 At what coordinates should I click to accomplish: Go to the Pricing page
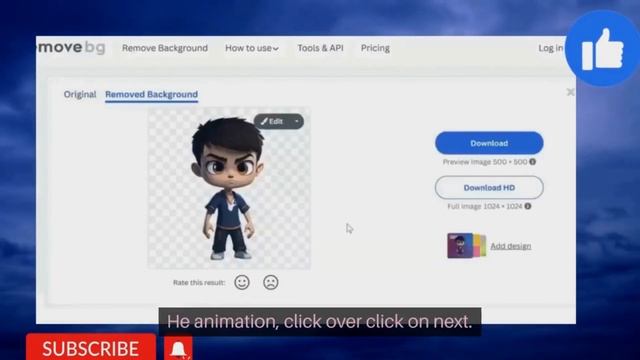pos(375,48)
